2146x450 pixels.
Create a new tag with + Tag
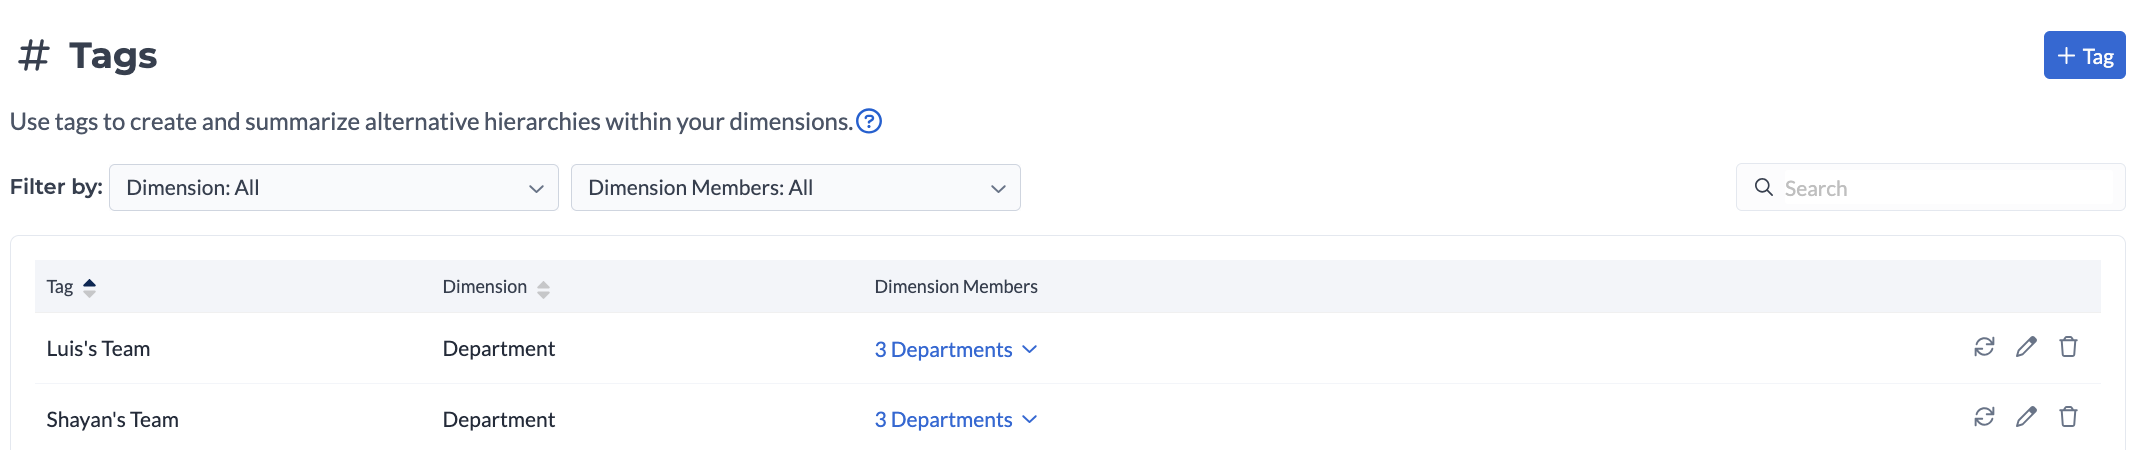point(2084,56)
